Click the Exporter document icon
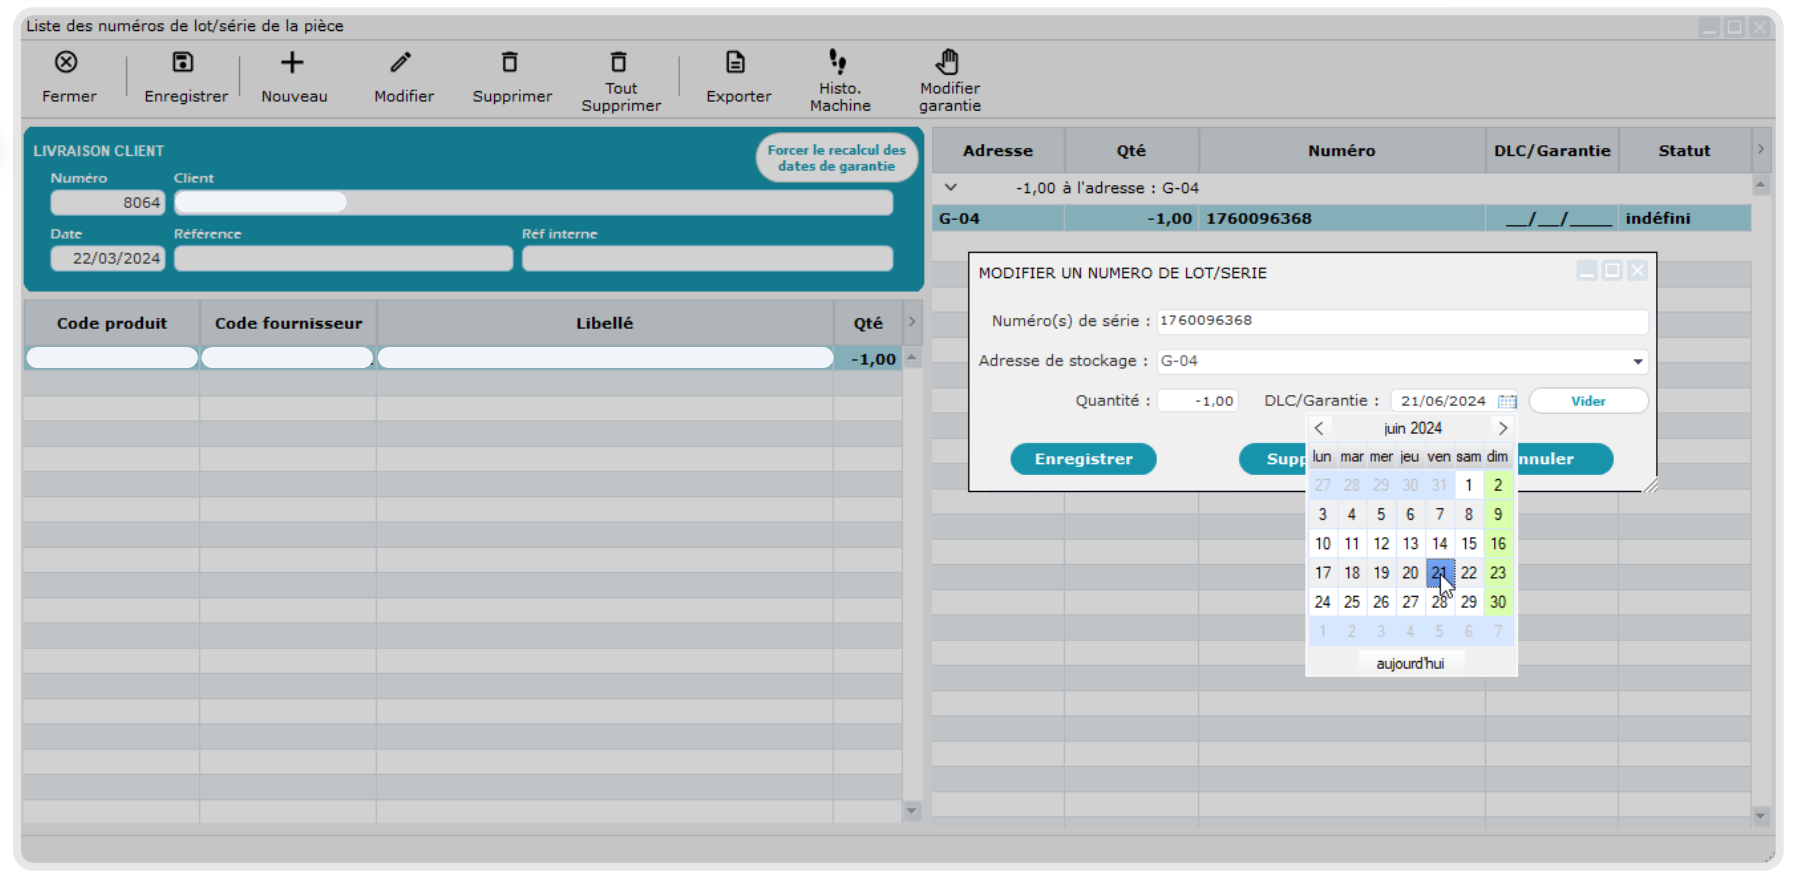The width and height of the screenshot is (1793, 875). tap(736, 62)
